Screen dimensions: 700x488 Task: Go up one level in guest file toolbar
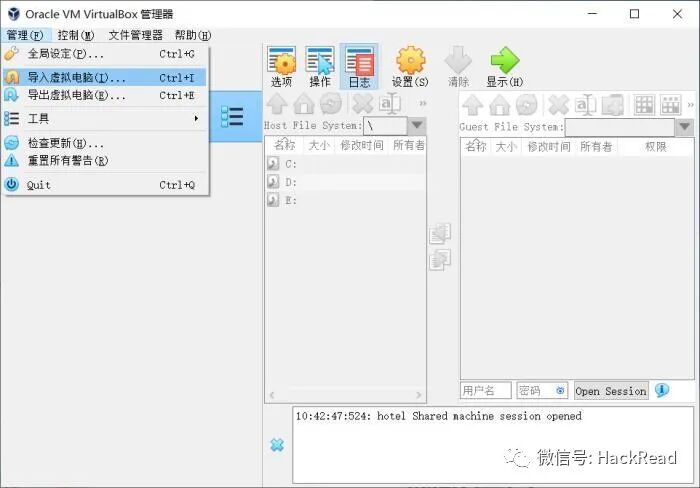472,105
